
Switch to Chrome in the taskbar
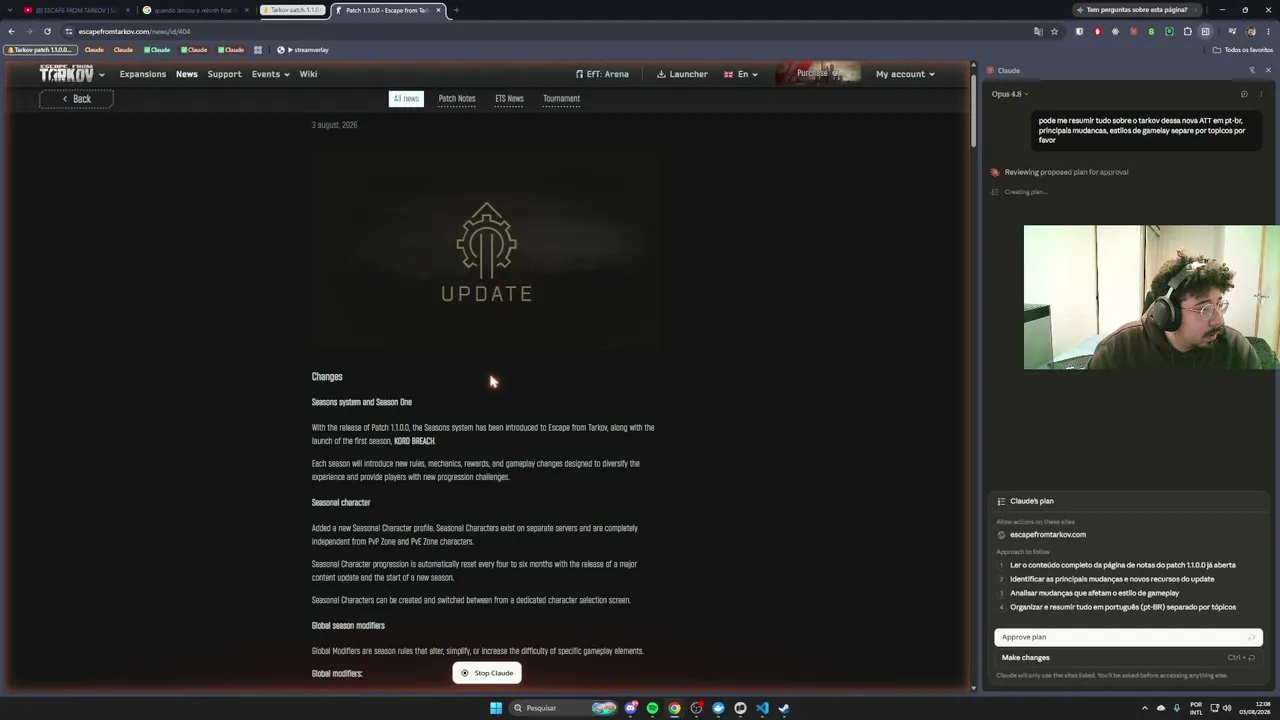tap(675, 708)
